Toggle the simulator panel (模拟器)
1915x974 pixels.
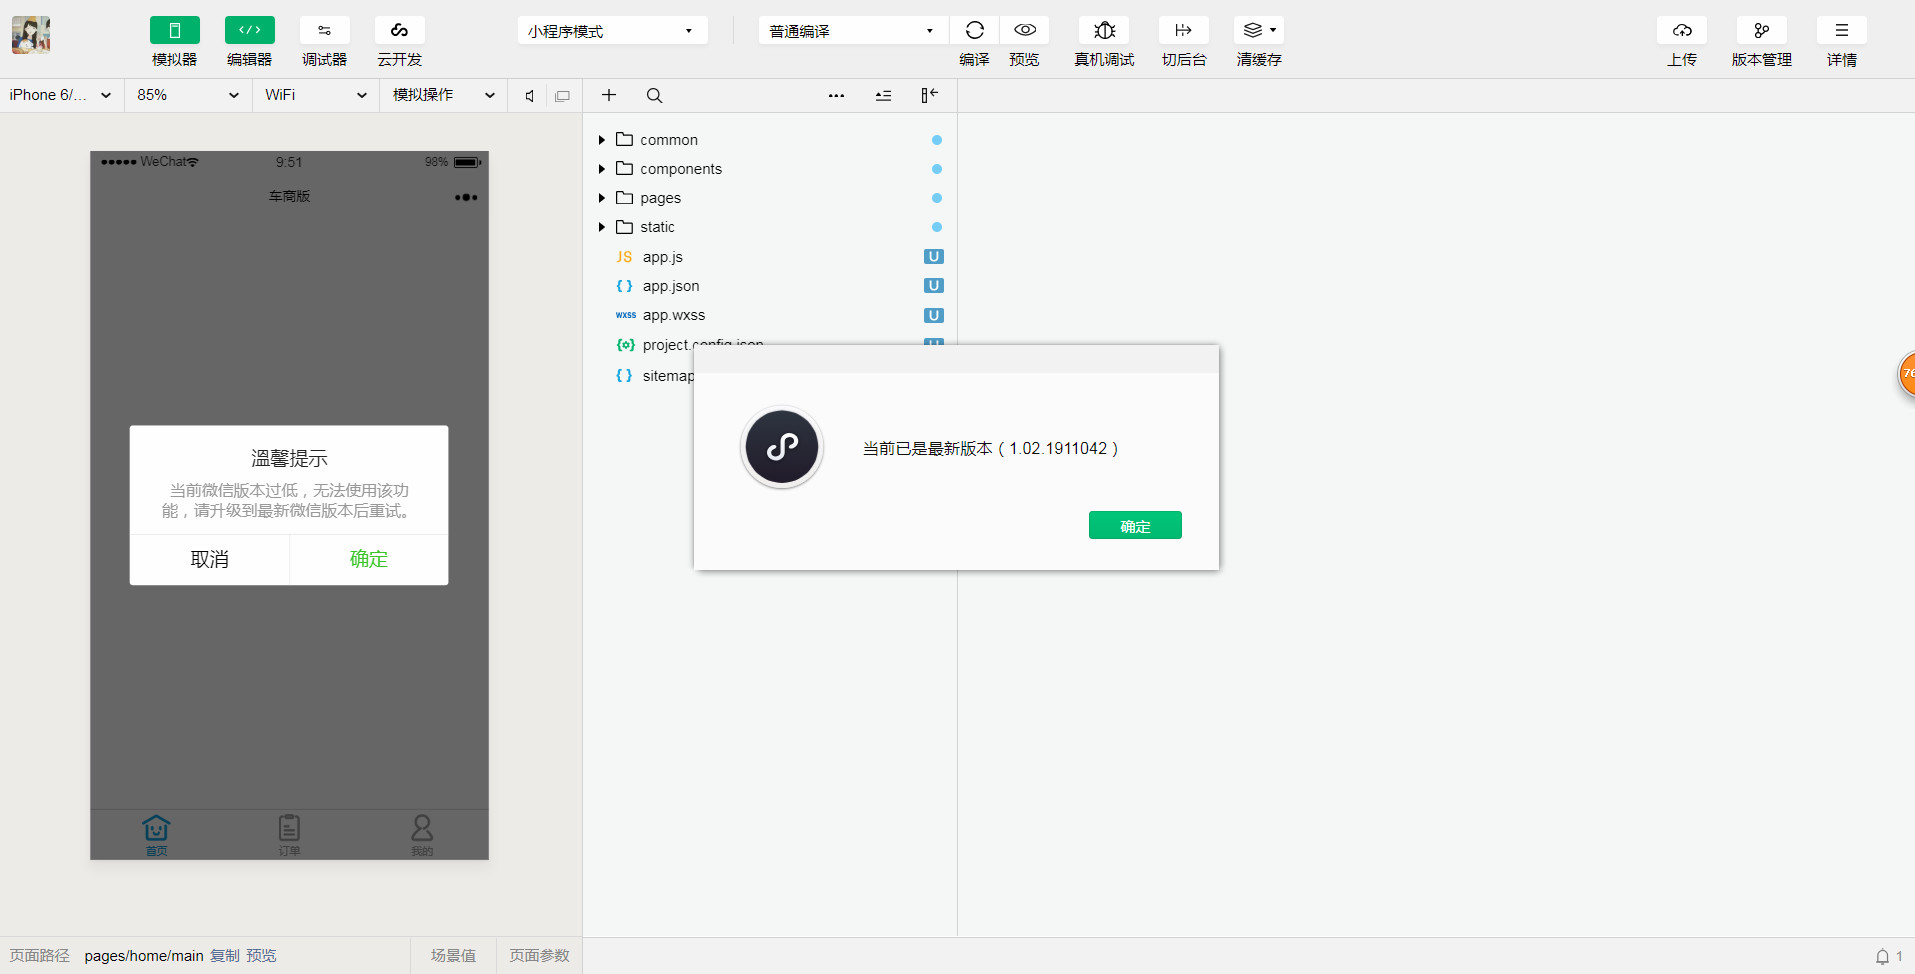(x=174, y=31)
